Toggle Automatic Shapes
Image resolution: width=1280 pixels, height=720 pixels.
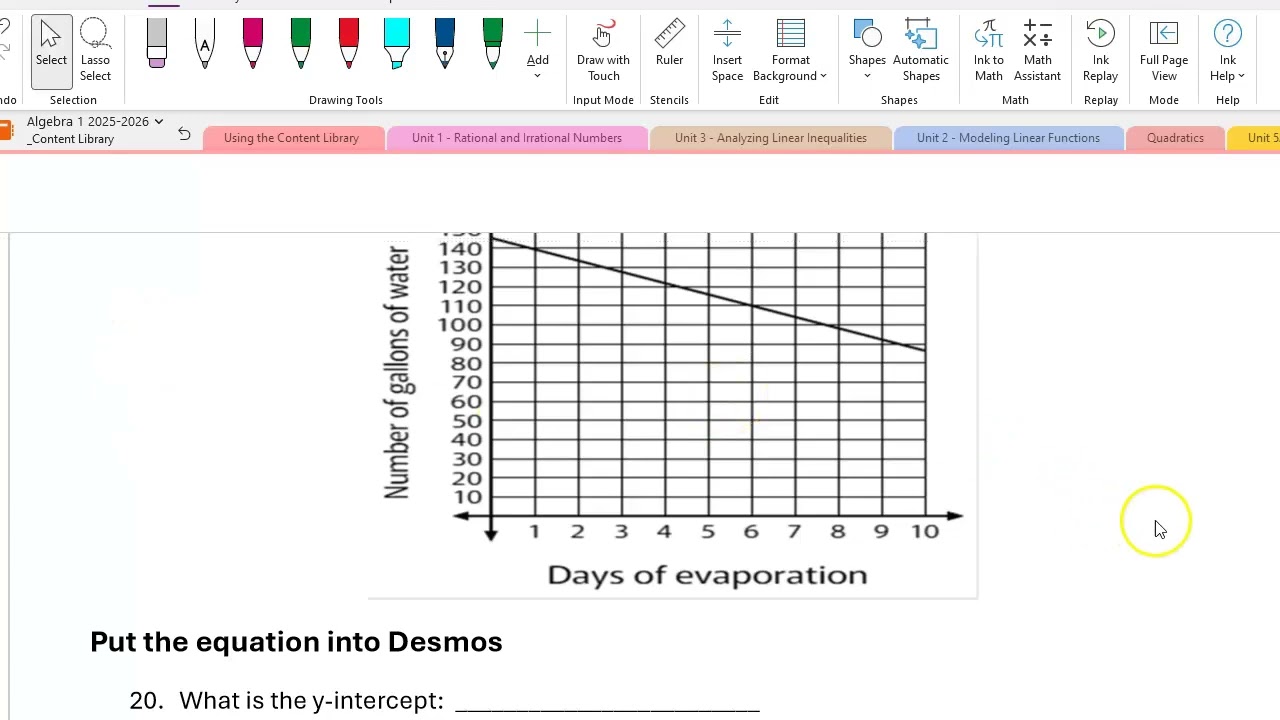[920, 52]
